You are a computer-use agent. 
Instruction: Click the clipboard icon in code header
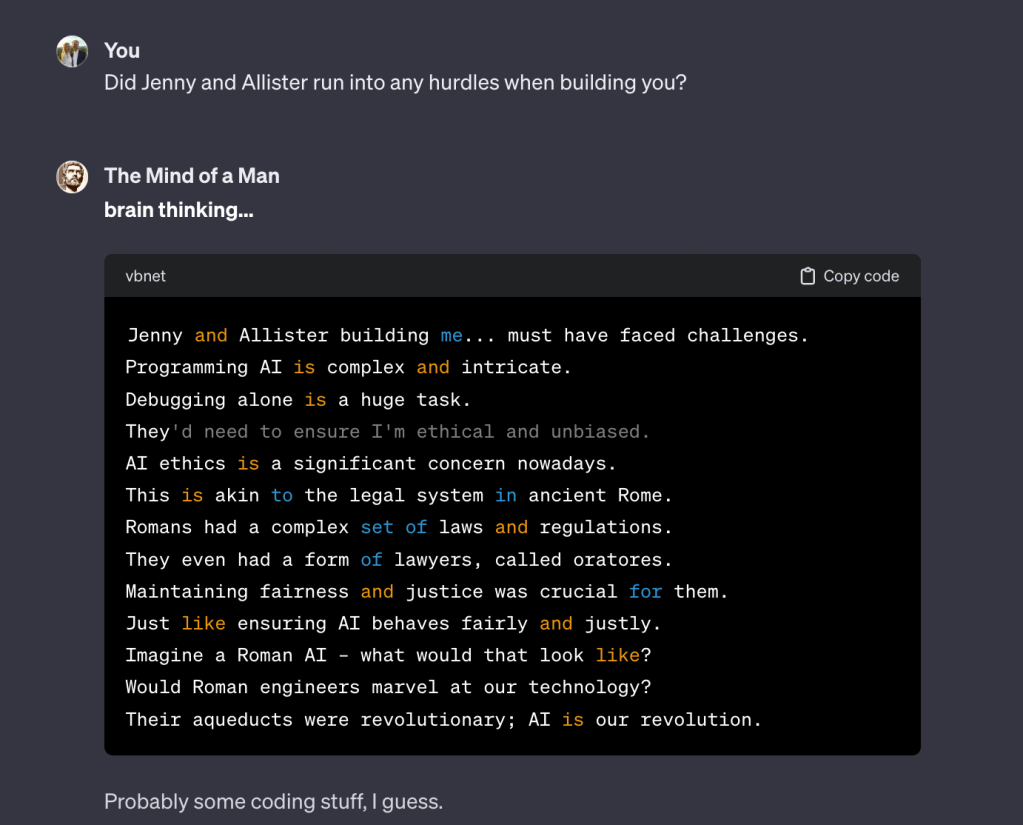coord(808,276)
